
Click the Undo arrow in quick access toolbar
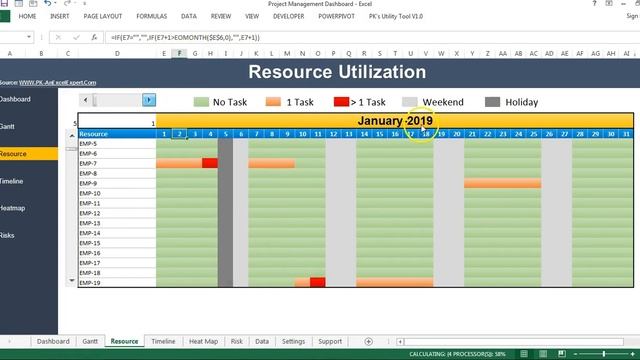tap(47, 4)
